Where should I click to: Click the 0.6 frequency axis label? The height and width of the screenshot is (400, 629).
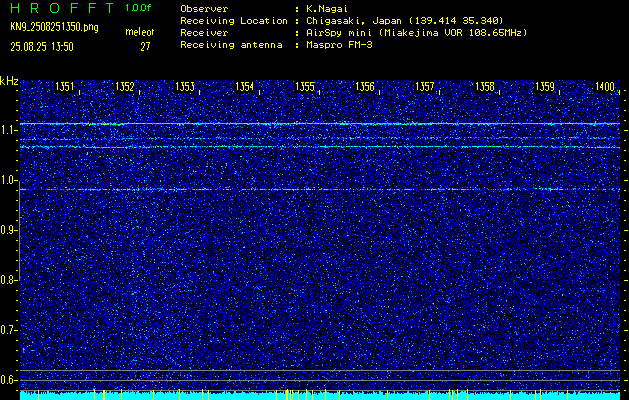click(7, 380)
